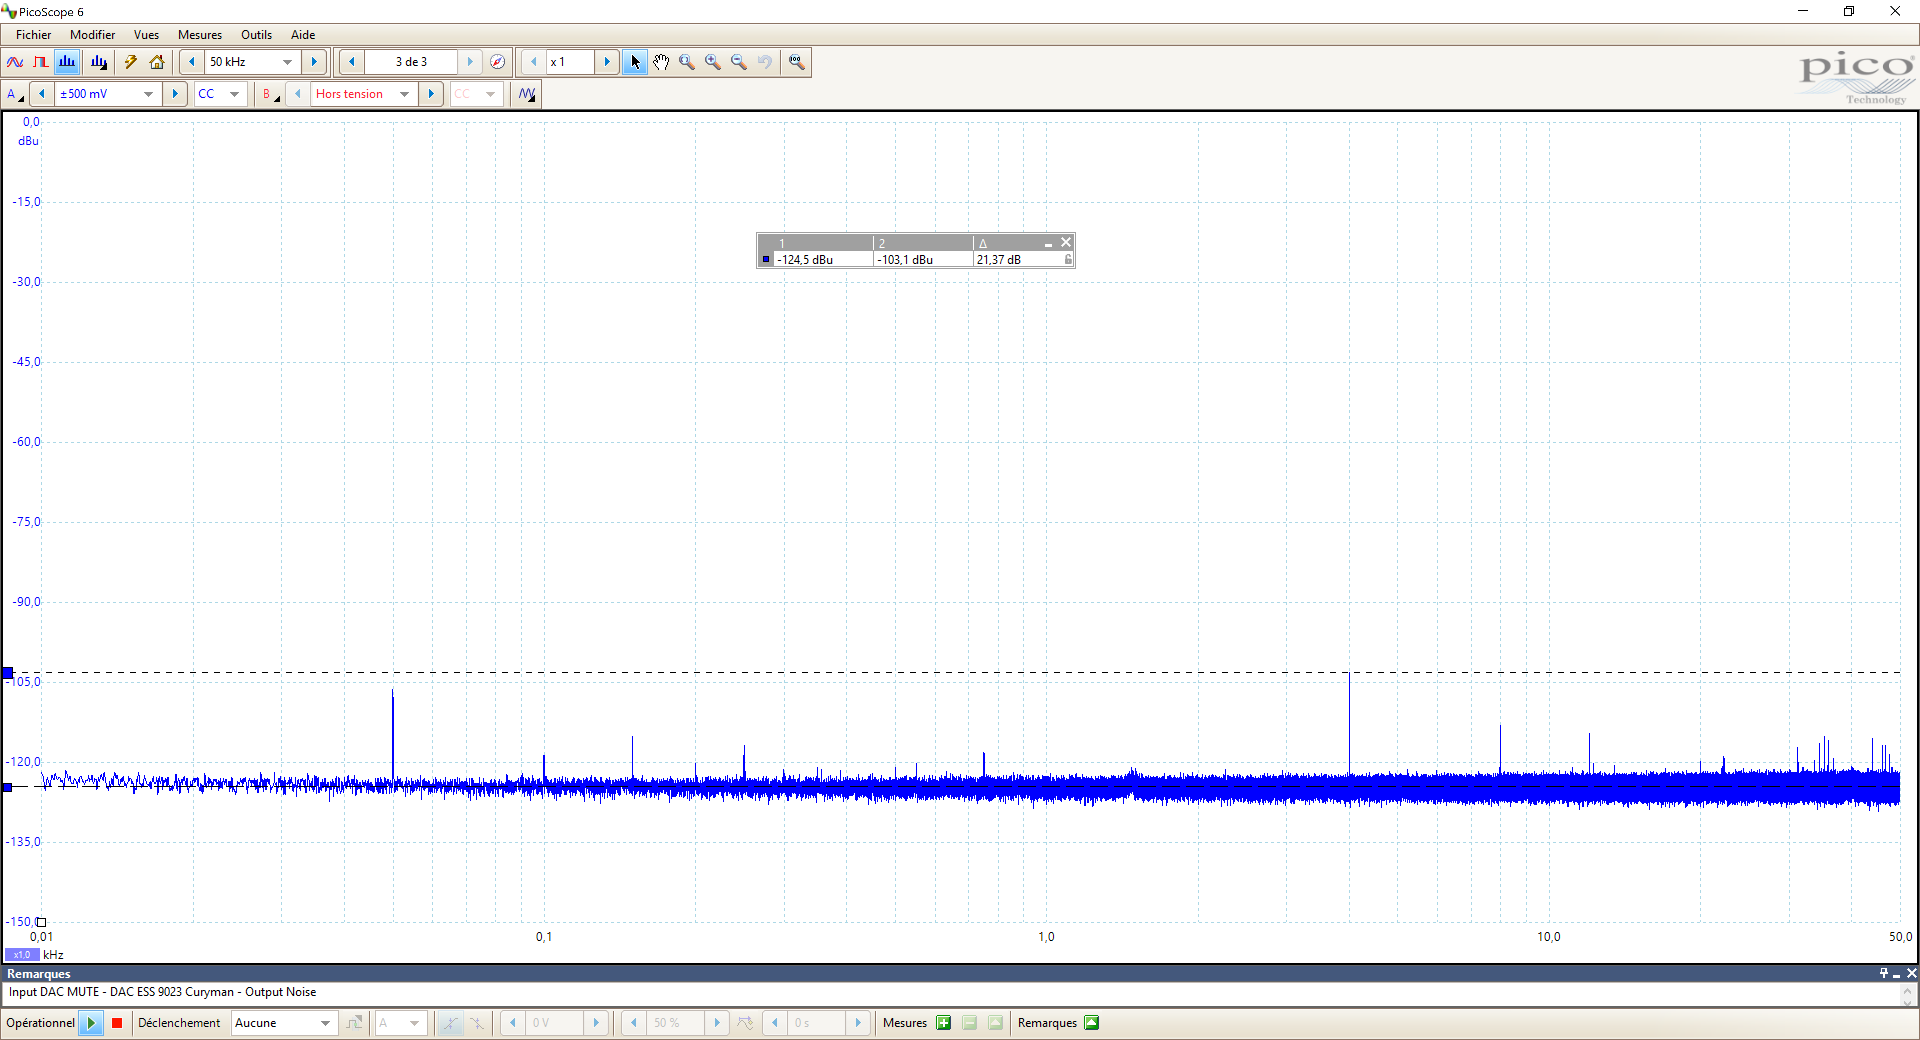Open channel B Hors tension dropdown
Screen dimensions: 1920x1040
[405, 94]
